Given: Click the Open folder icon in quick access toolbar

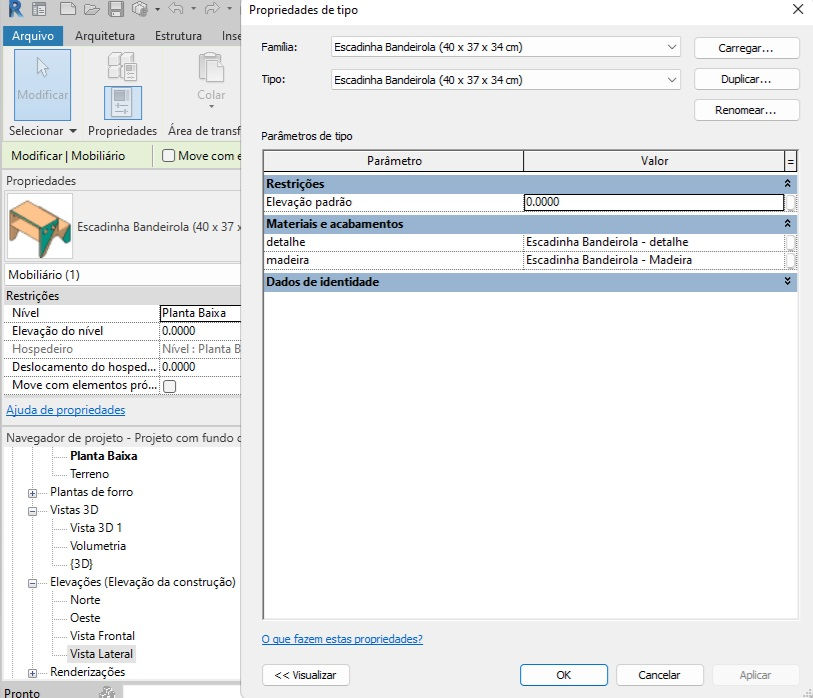Looking at the screenshot, I should point(91,9).
